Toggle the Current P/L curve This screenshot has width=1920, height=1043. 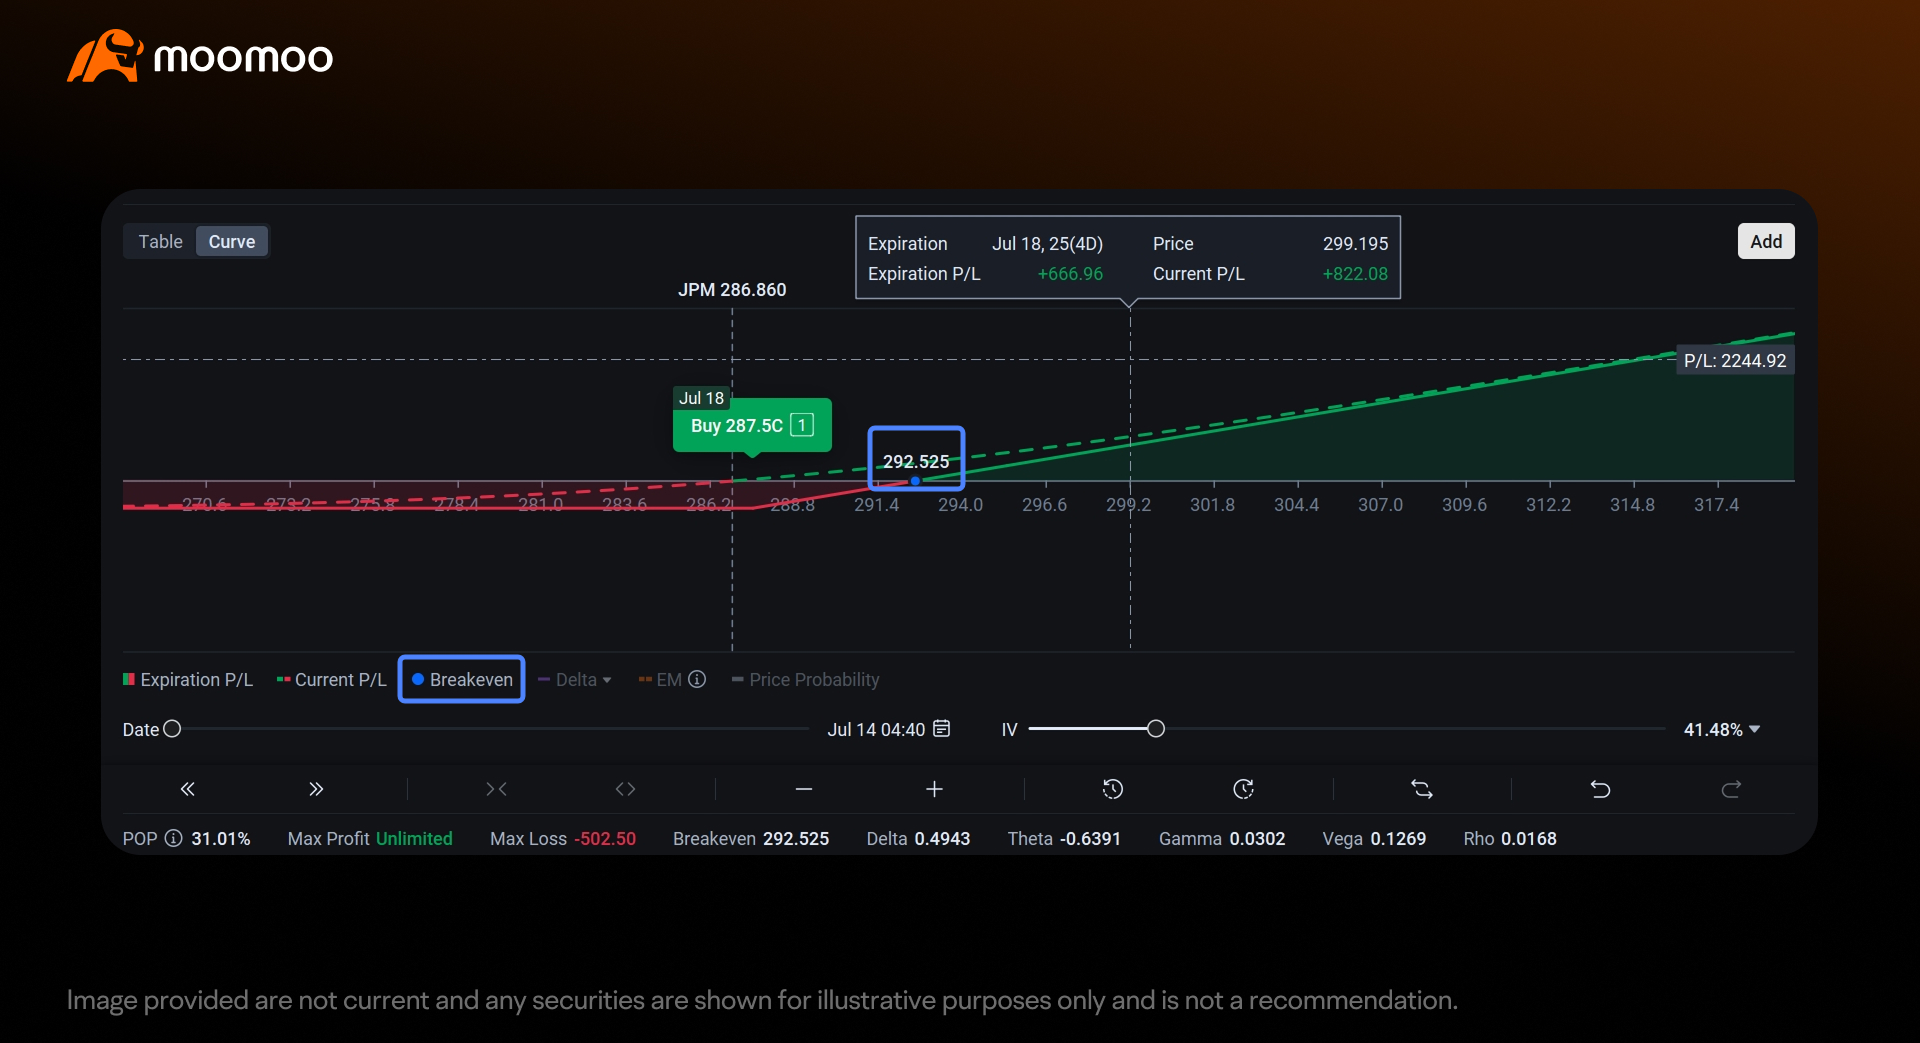331,680
